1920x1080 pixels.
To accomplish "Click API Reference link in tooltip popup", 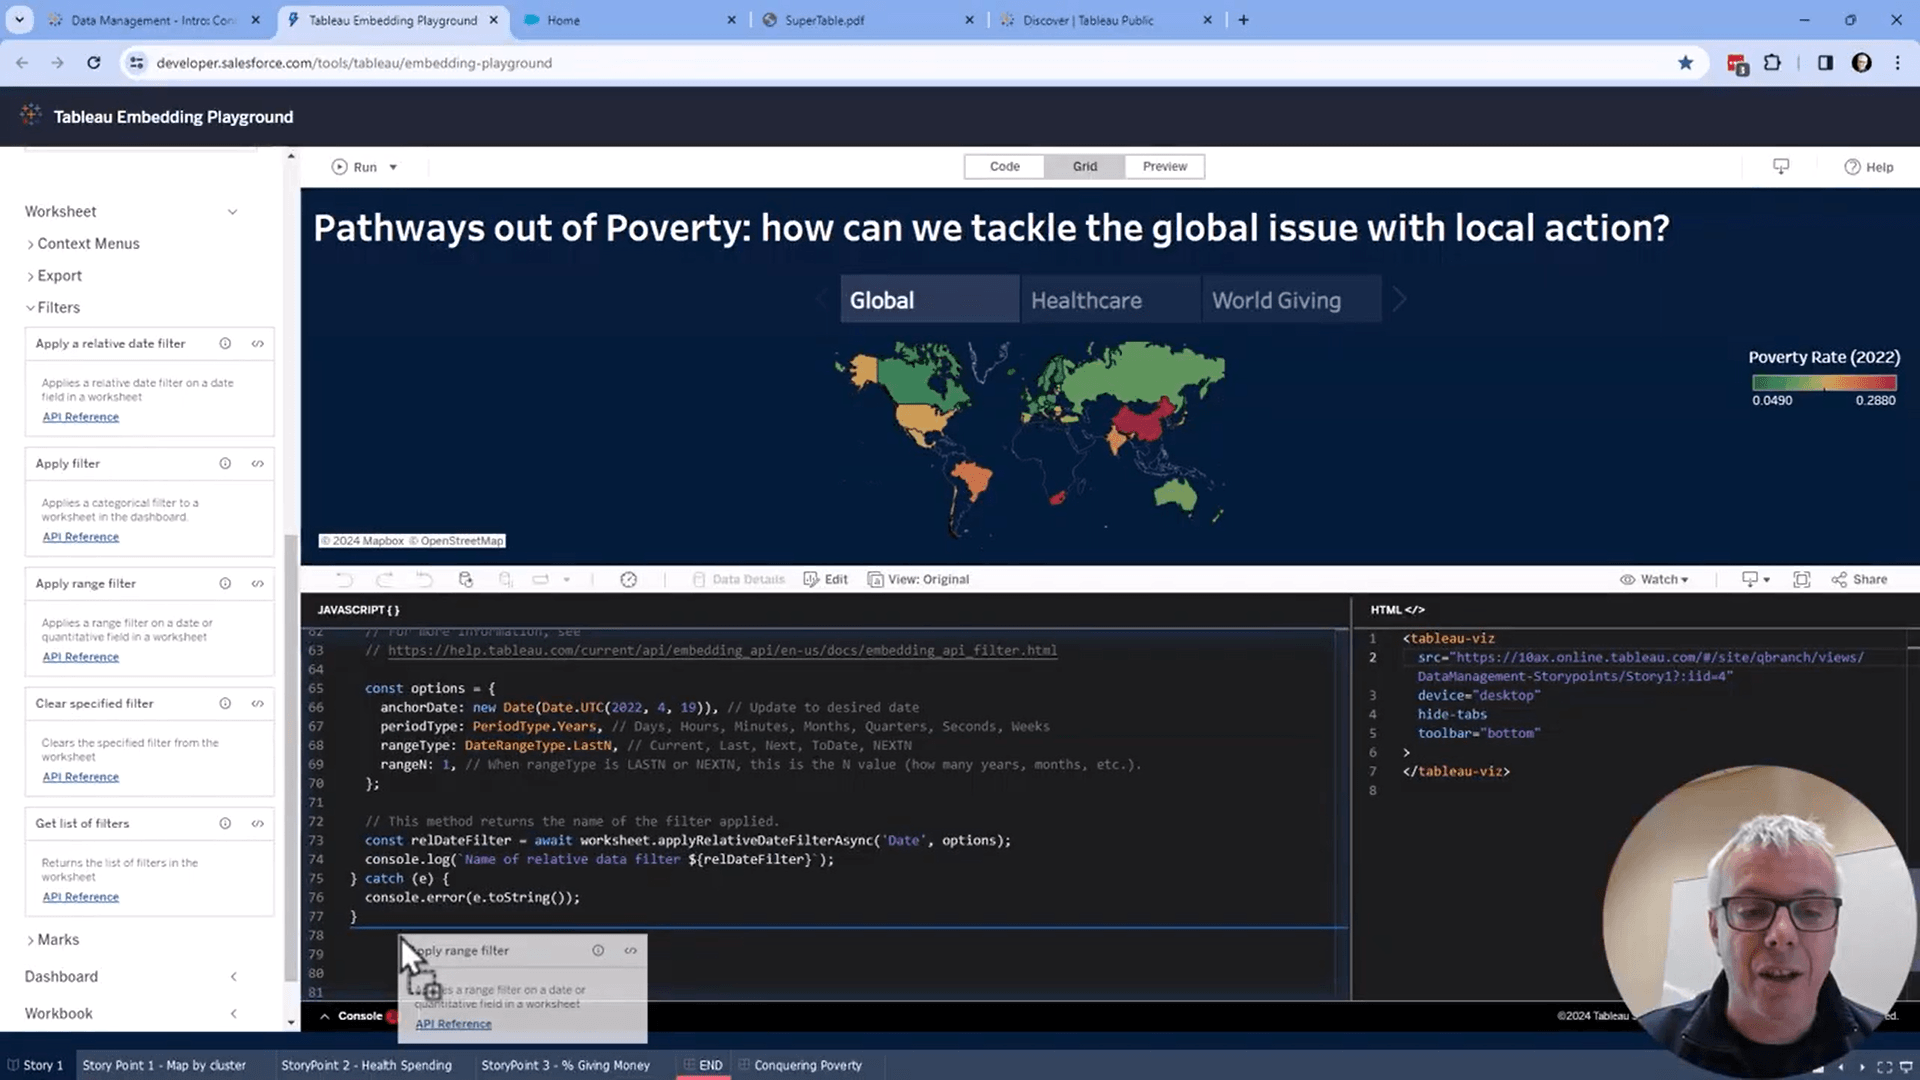I will tap(452, 1023).
